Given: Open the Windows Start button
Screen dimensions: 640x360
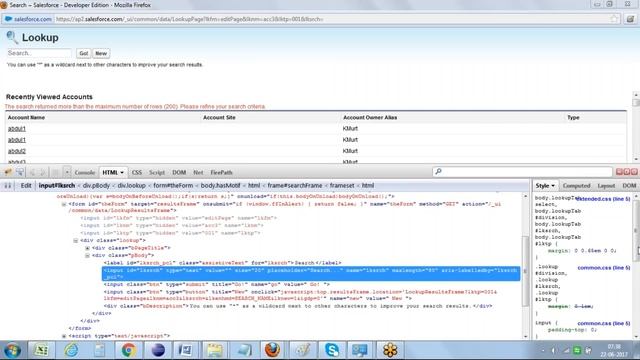Looking at the screenshot, I should click(13, 350).
